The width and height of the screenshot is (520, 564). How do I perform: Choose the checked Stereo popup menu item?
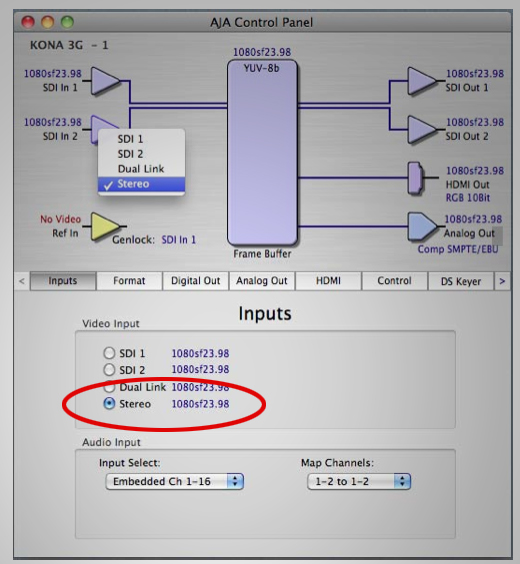[x=141, y=184]
